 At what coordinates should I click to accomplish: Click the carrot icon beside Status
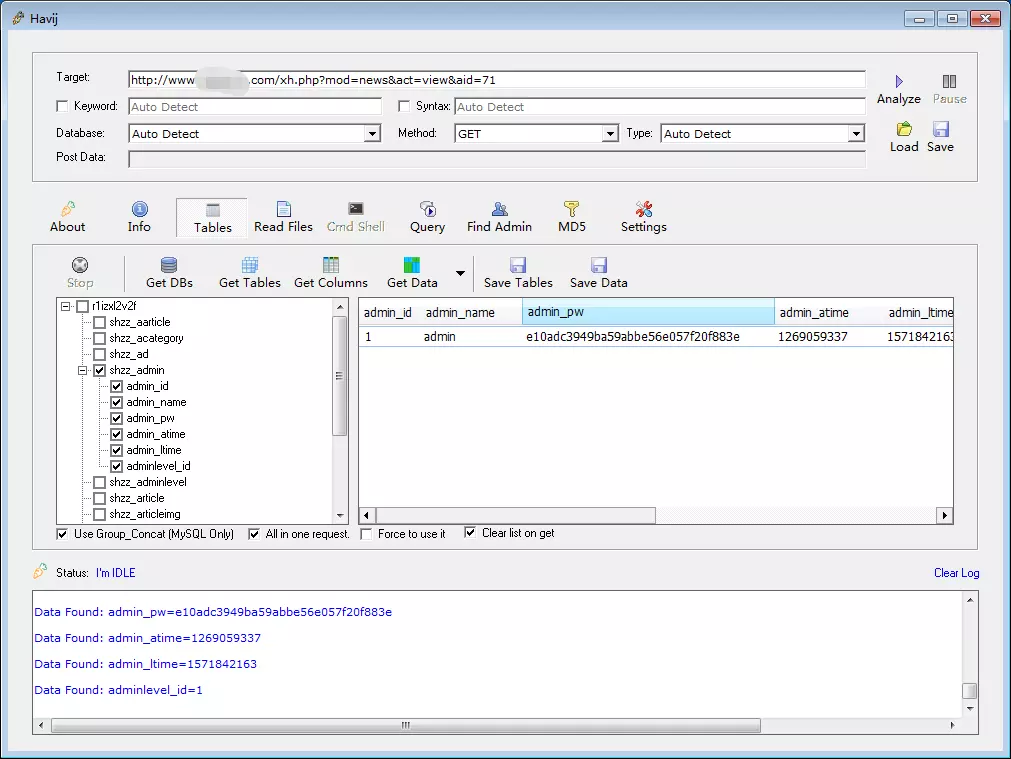point(40,571)
